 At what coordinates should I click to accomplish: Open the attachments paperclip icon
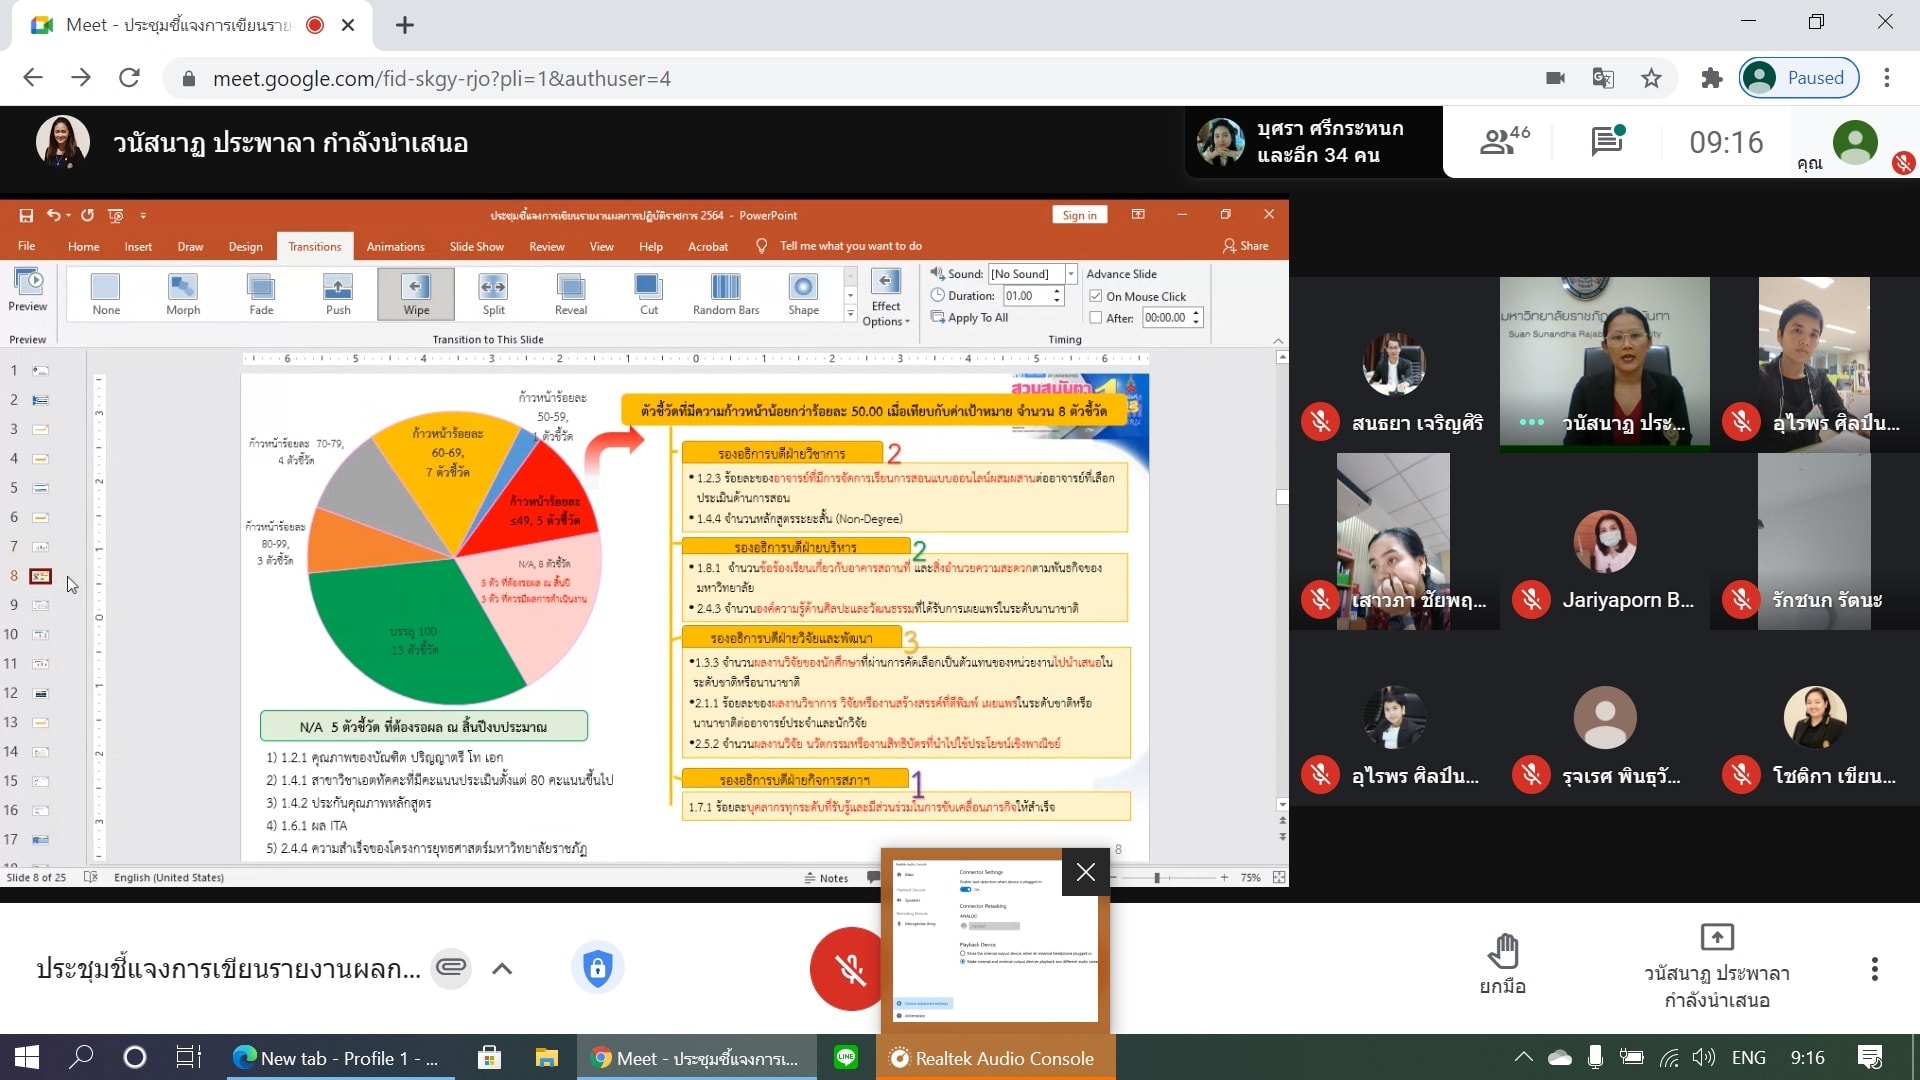451,968
